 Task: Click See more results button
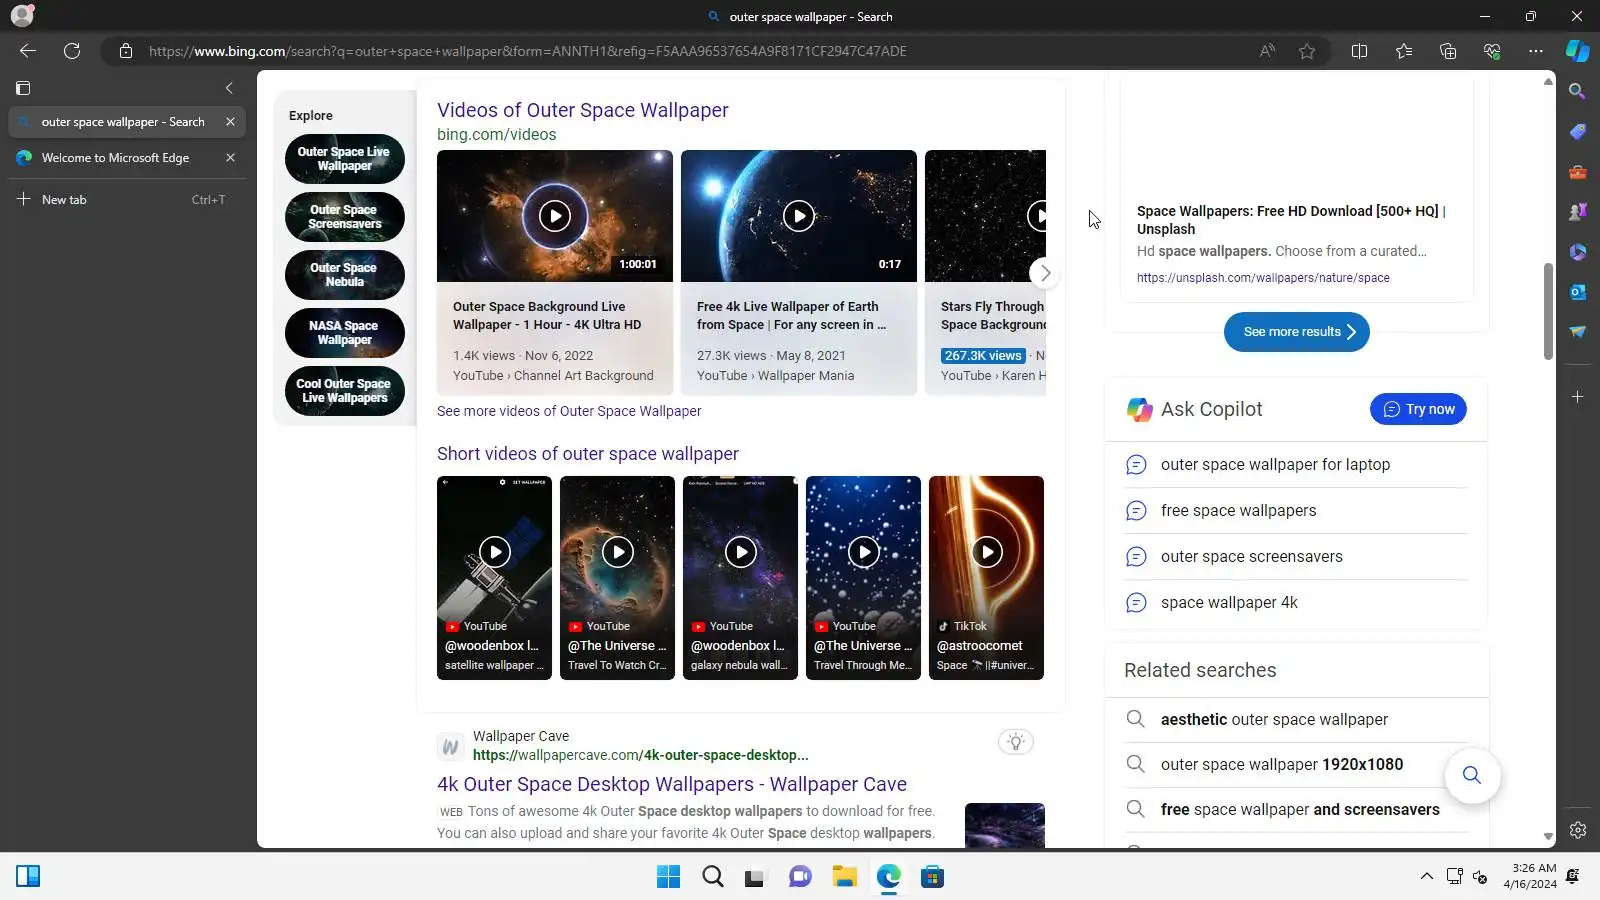(1297, 332)
